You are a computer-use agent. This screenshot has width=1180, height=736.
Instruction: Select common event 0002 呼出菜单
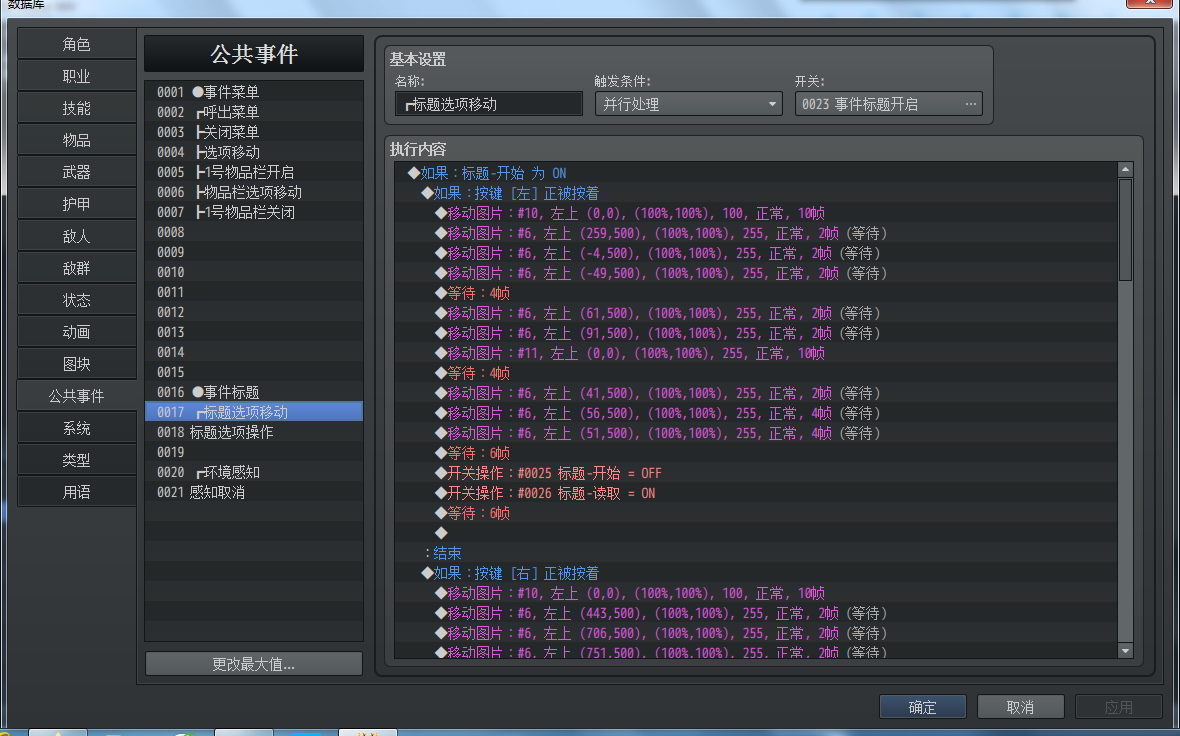[254, 112]
